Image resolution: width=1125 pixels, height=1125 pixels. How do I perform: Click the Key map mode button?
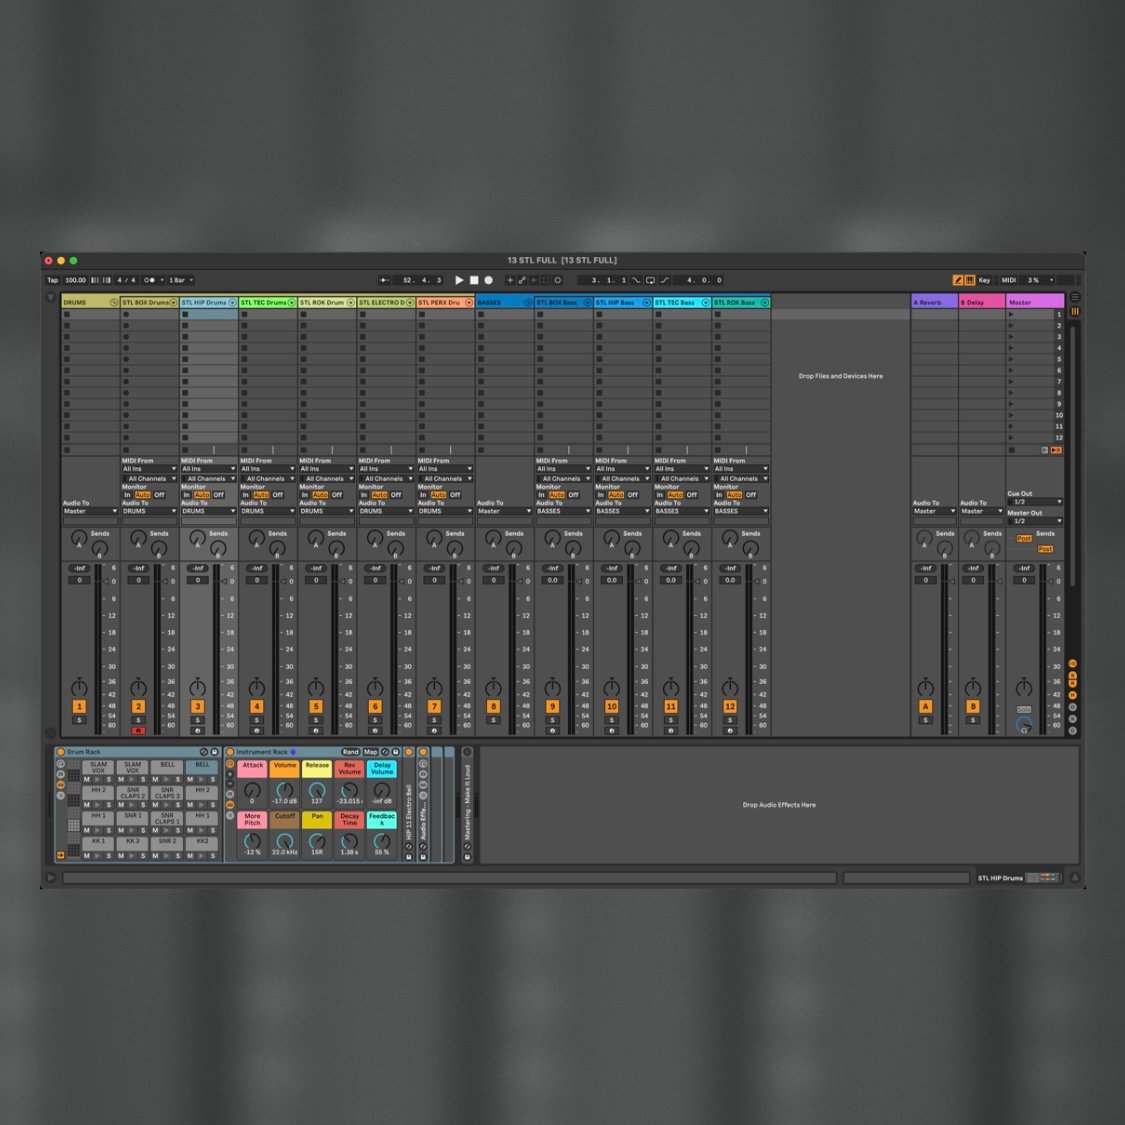[x=984, y=280]
